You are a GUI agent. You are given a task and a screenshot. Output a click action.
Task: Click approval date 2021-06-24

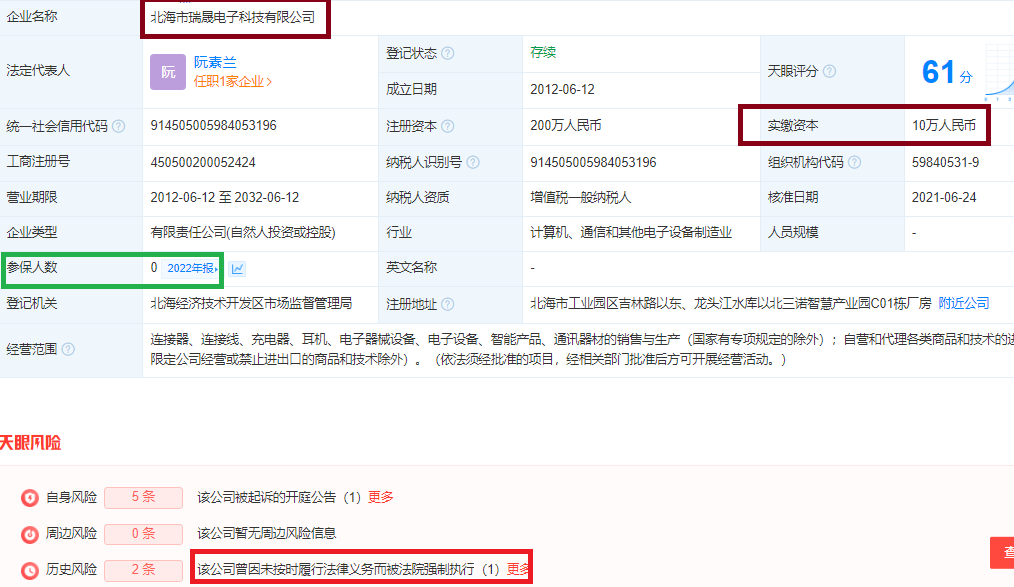[x=944, y=197]
